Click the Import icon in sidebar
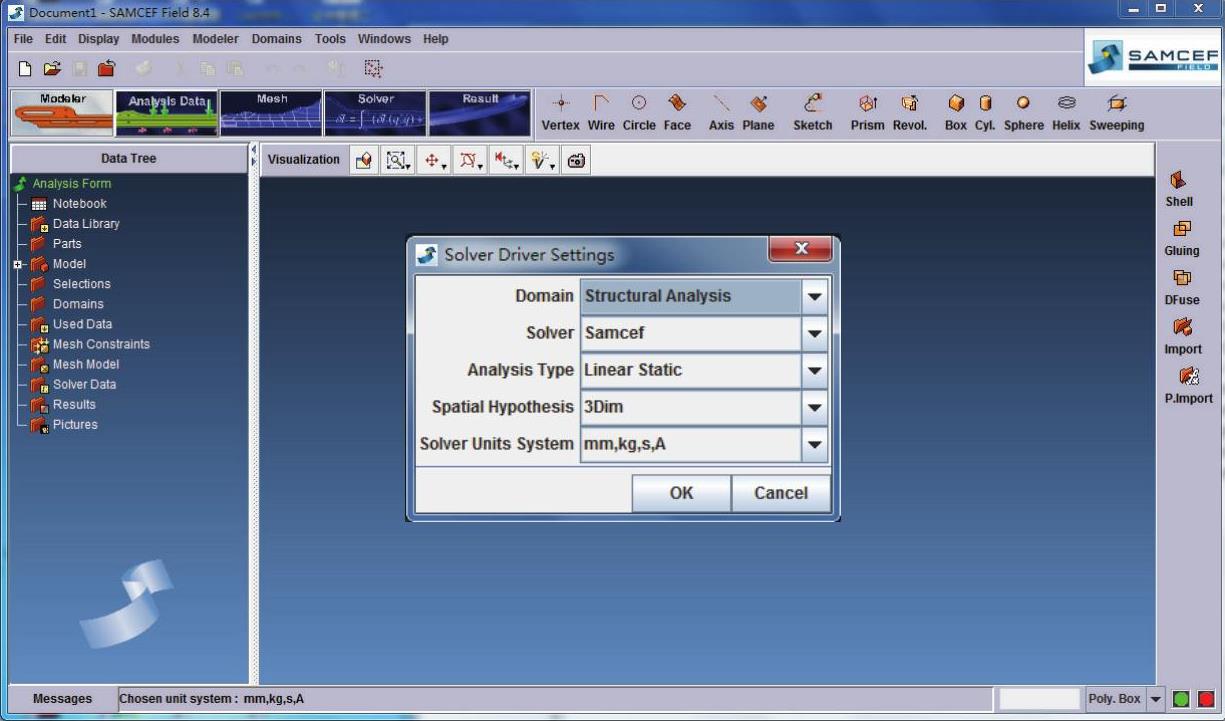The height and width of the screenshot is (721, 1225). tap(1182, 335)
